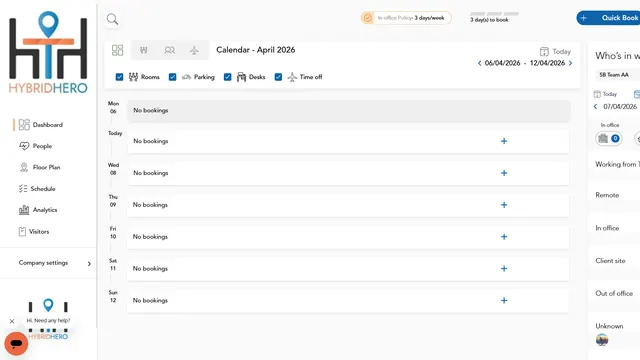Toggle the Desks checkbox filter

[x=227, y=77]
